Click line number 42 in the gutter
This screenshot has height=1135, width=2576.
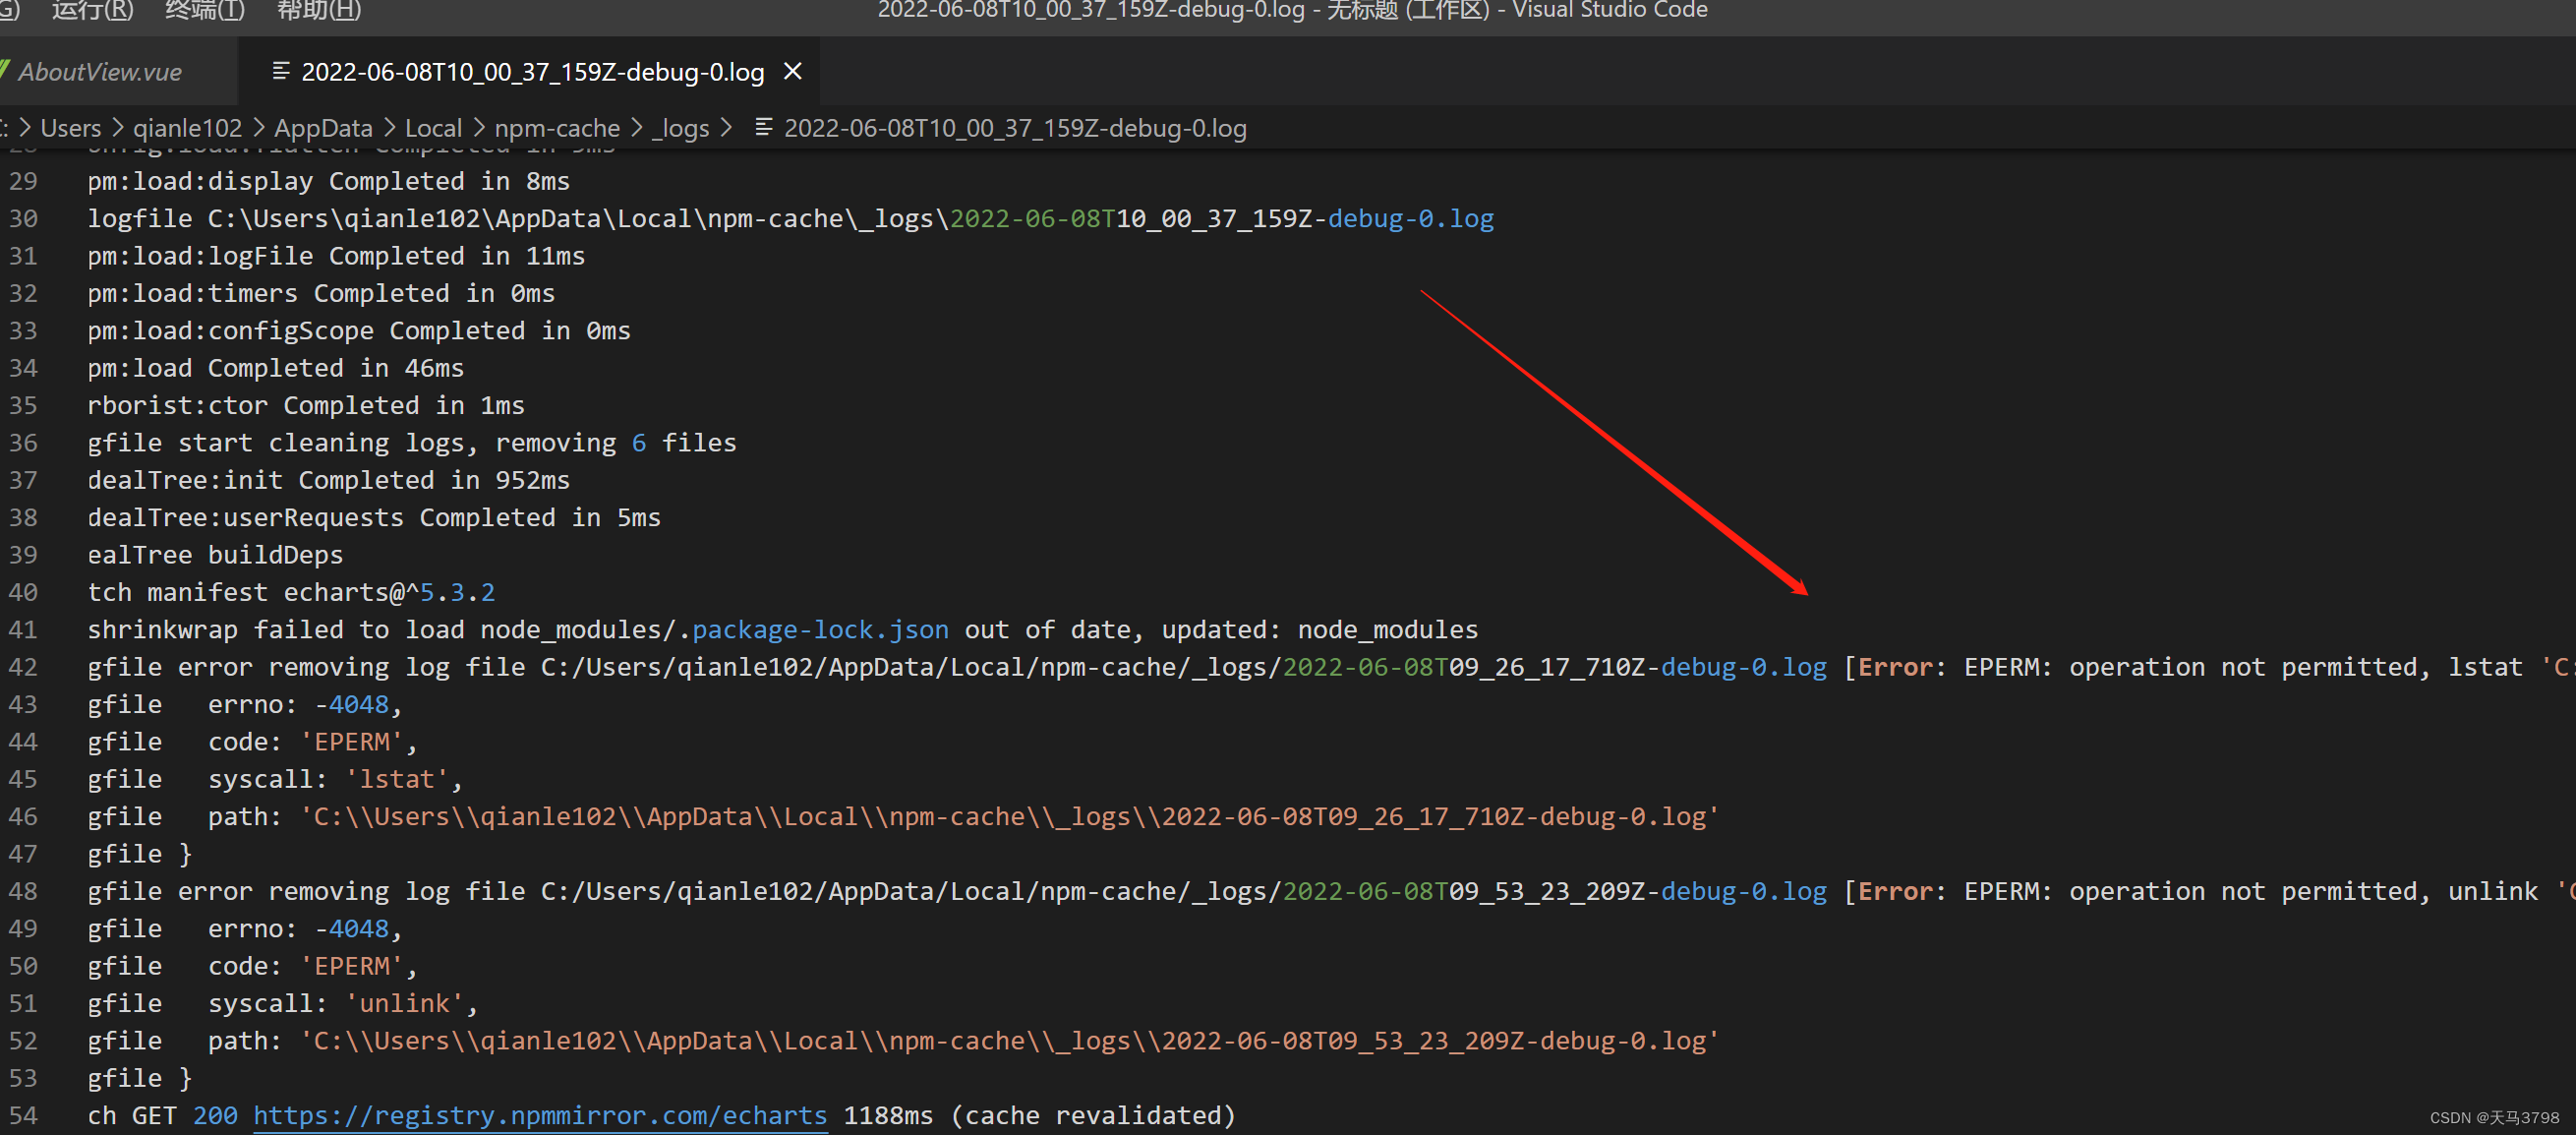click(23, 667)
